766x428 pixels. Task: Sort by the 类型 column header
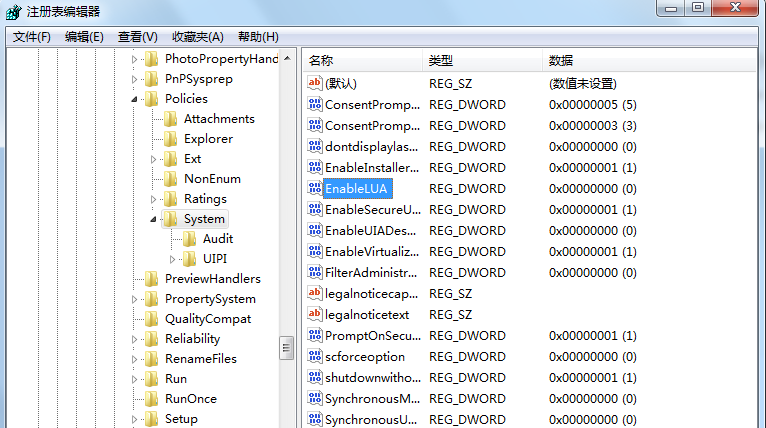pyautogui.click(x=483, y=61)
